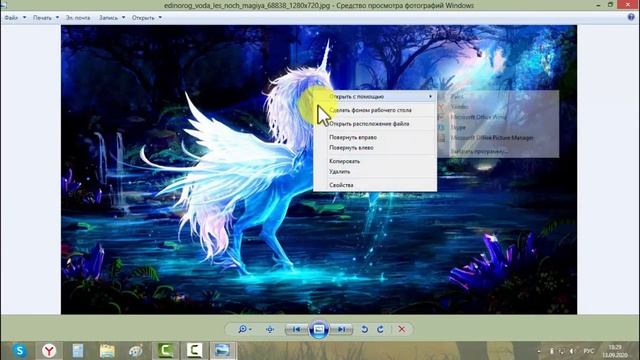Screen dimensions: 640x360
Task: Open the File Explorer folder in taskbar
Action: [107, 351]
